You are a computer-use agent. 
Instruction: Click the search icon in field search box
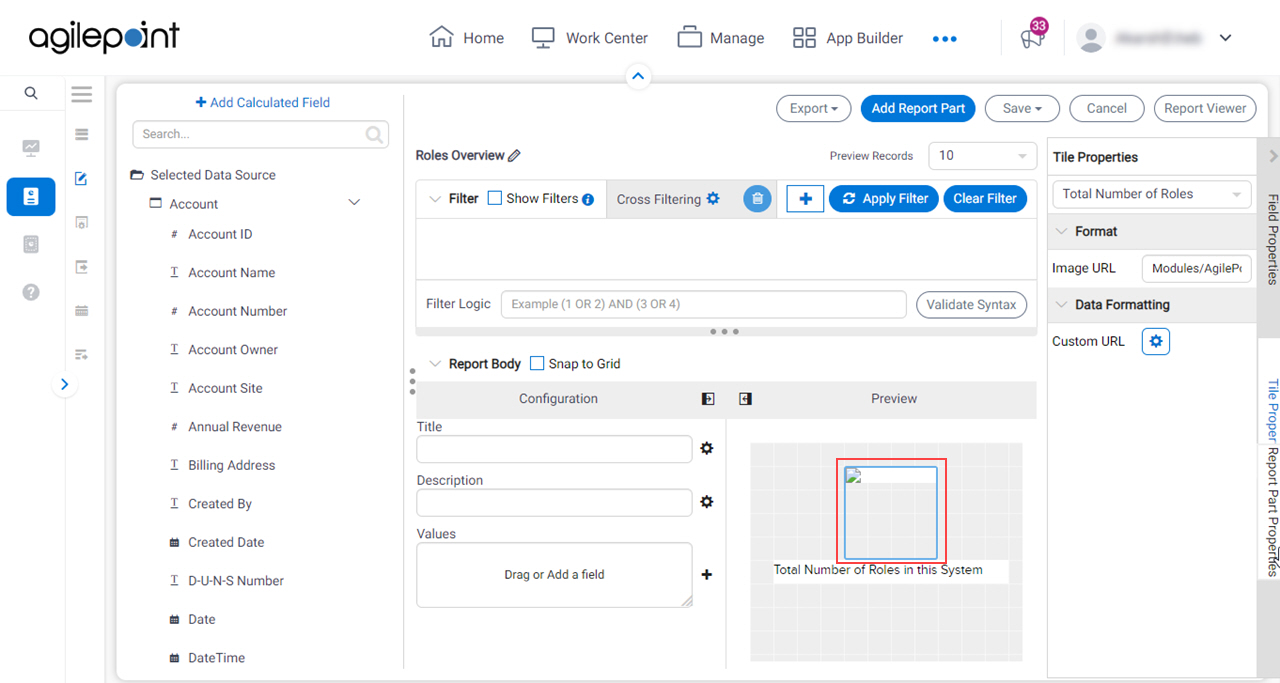374,134
